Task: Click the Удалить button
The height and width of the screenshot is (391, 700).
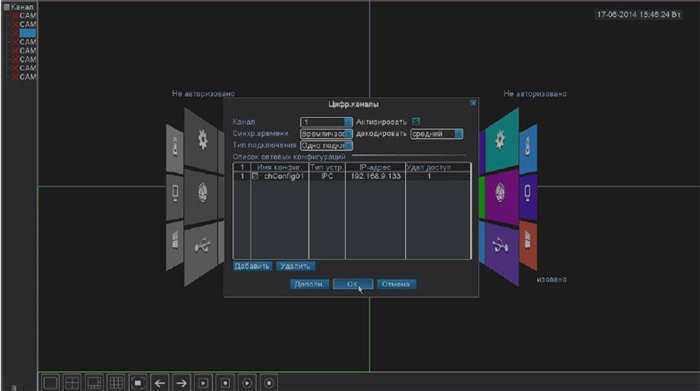Action: [296, 266]
